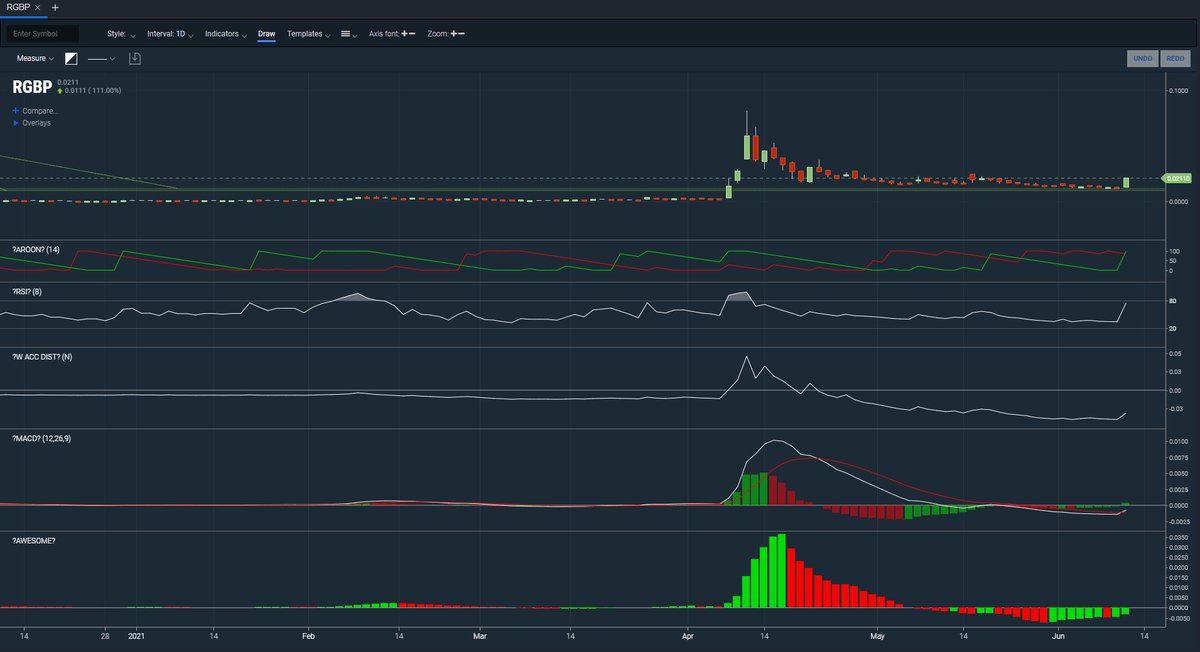Open the hamburger lines menu
Viewport: 1200px width, 652px height.
(x=349, y=34)
